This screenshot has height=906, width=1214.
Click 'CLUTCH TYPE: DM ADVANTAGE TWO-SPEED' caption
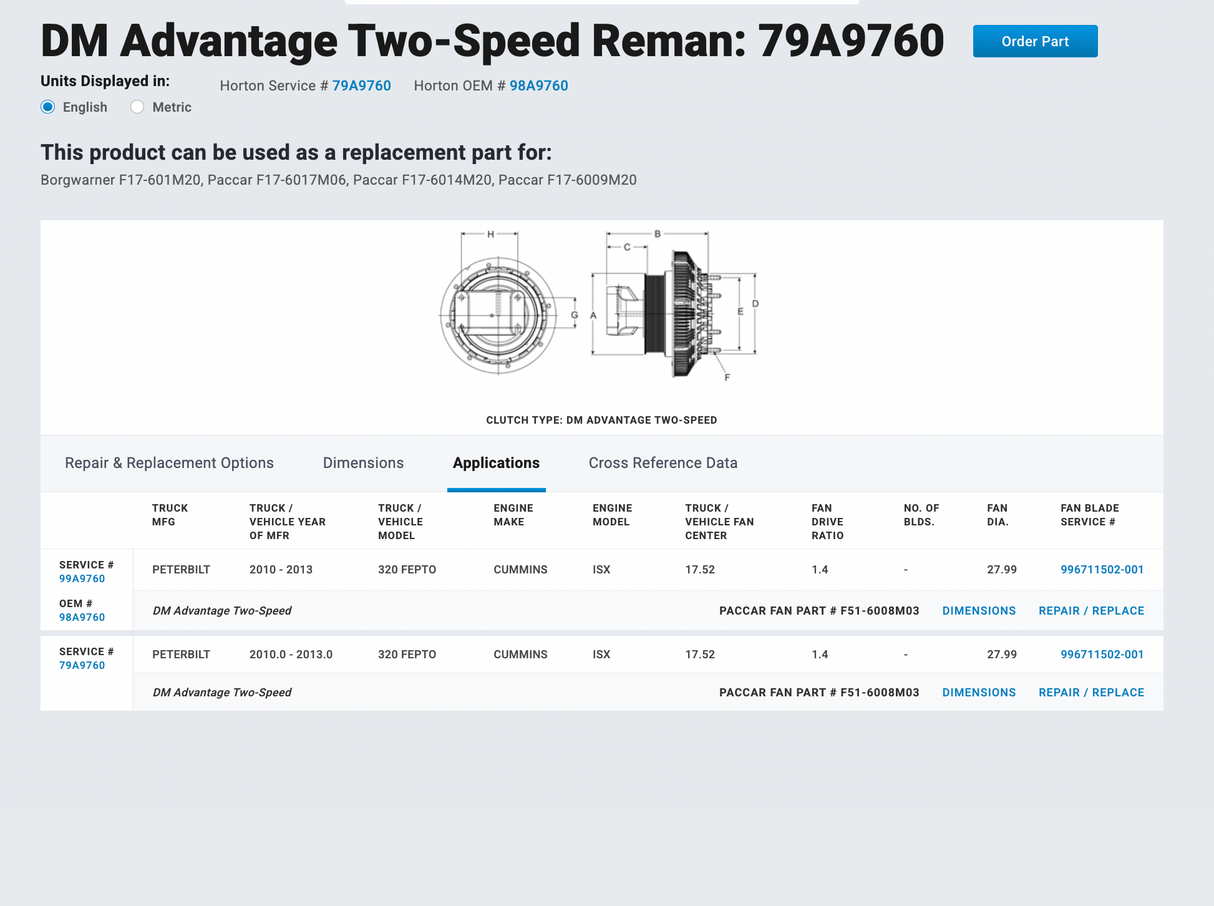tap(602, 420)
